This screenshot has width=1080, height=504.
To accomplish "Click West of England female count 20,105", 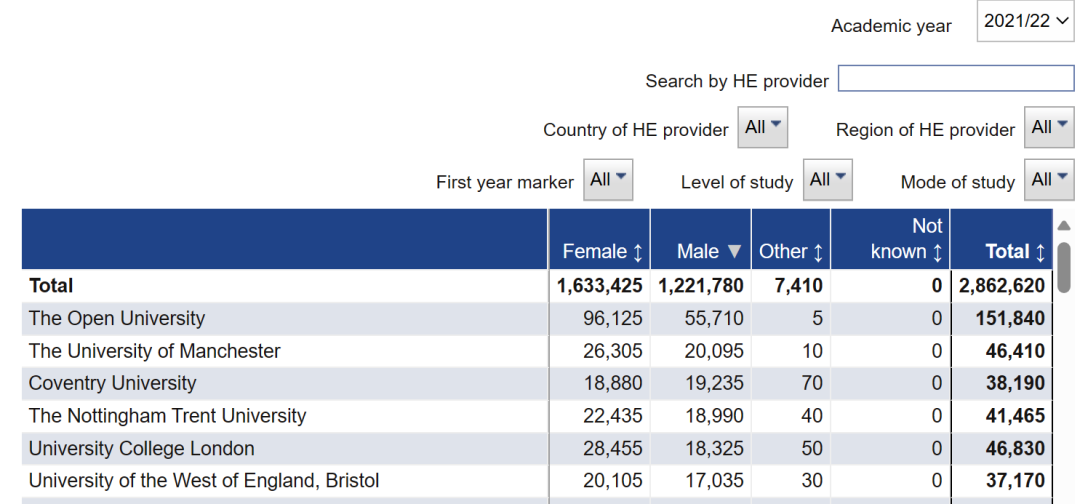I will pos(612,481).
